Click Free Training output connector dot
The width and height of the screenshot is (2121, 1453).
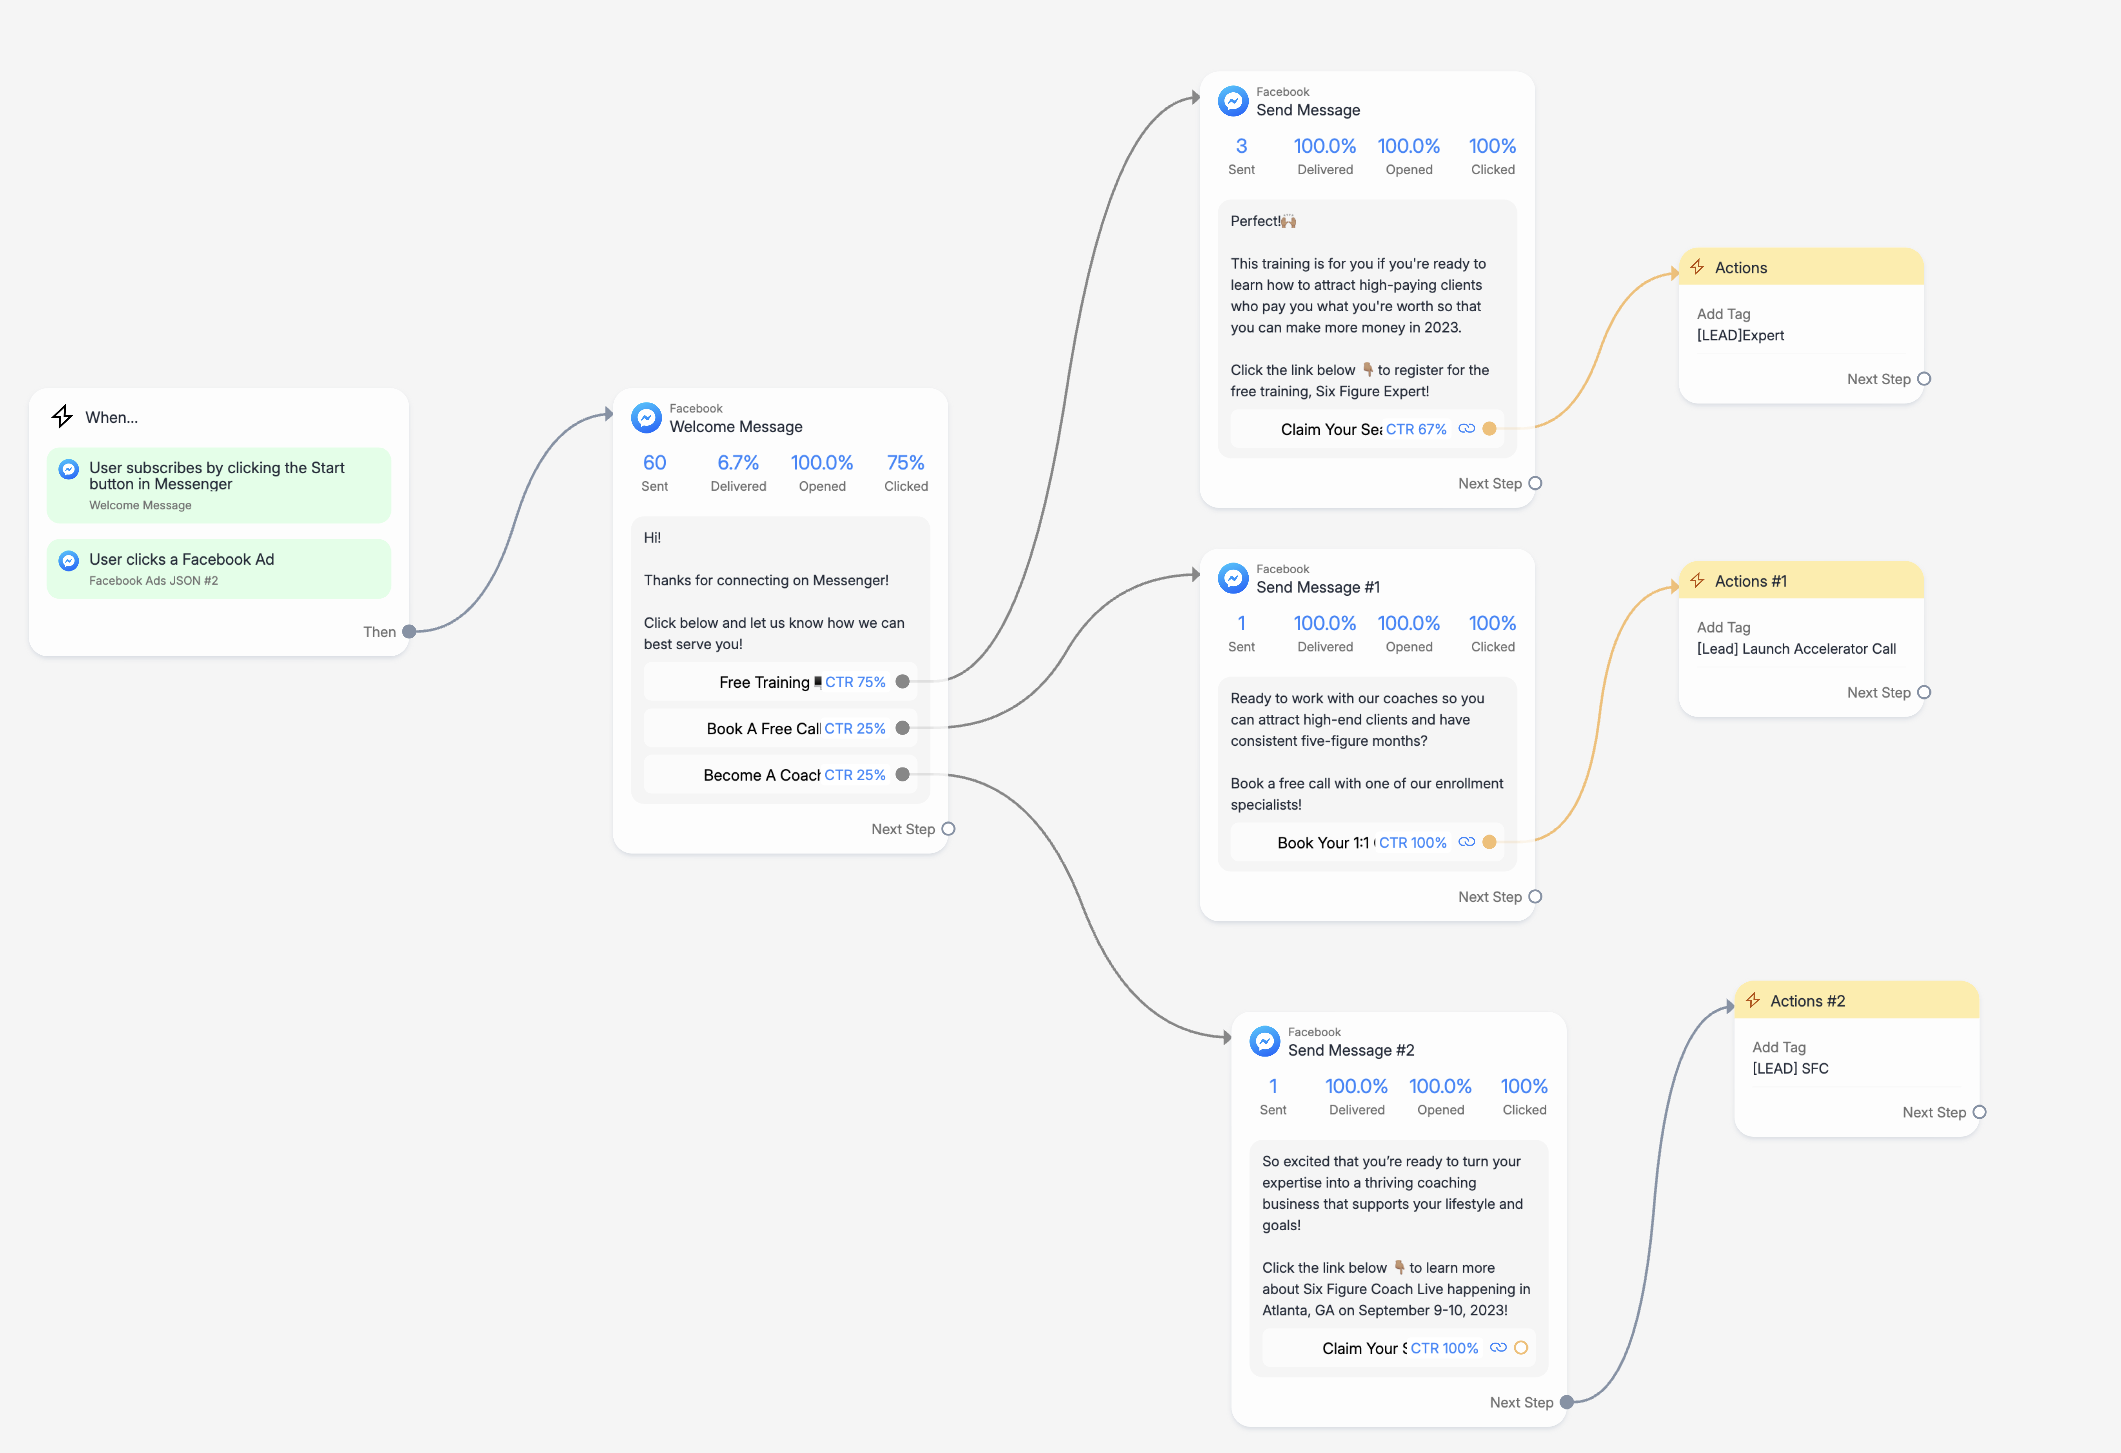point(903,682)
